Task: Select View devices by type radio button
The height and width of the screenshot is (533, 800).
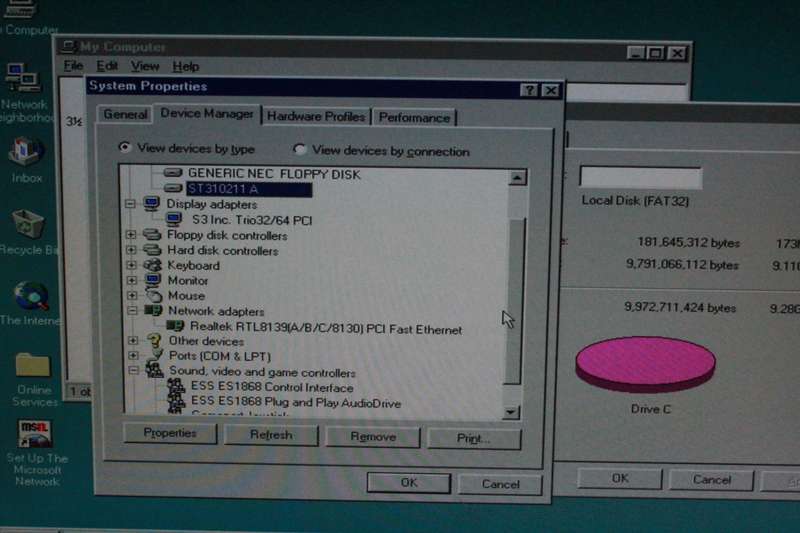Action: [124, 147]
